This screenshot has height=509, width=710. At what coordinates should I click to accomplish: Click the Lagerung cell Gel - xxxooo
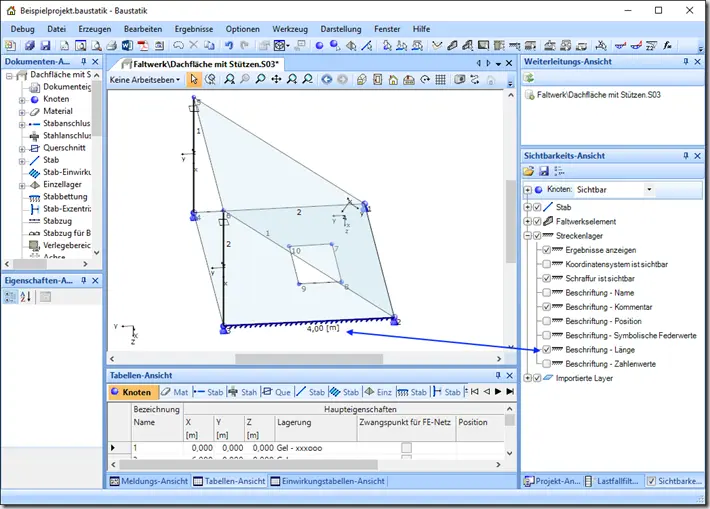tap(315, 448)
